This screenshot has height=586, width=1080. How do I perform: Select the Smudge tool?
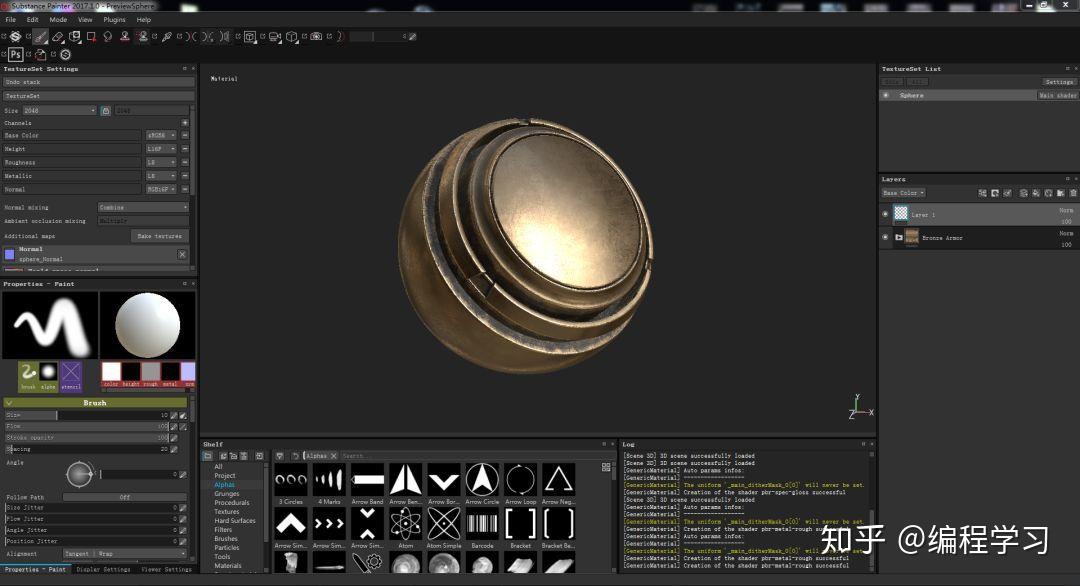[107, 36]
